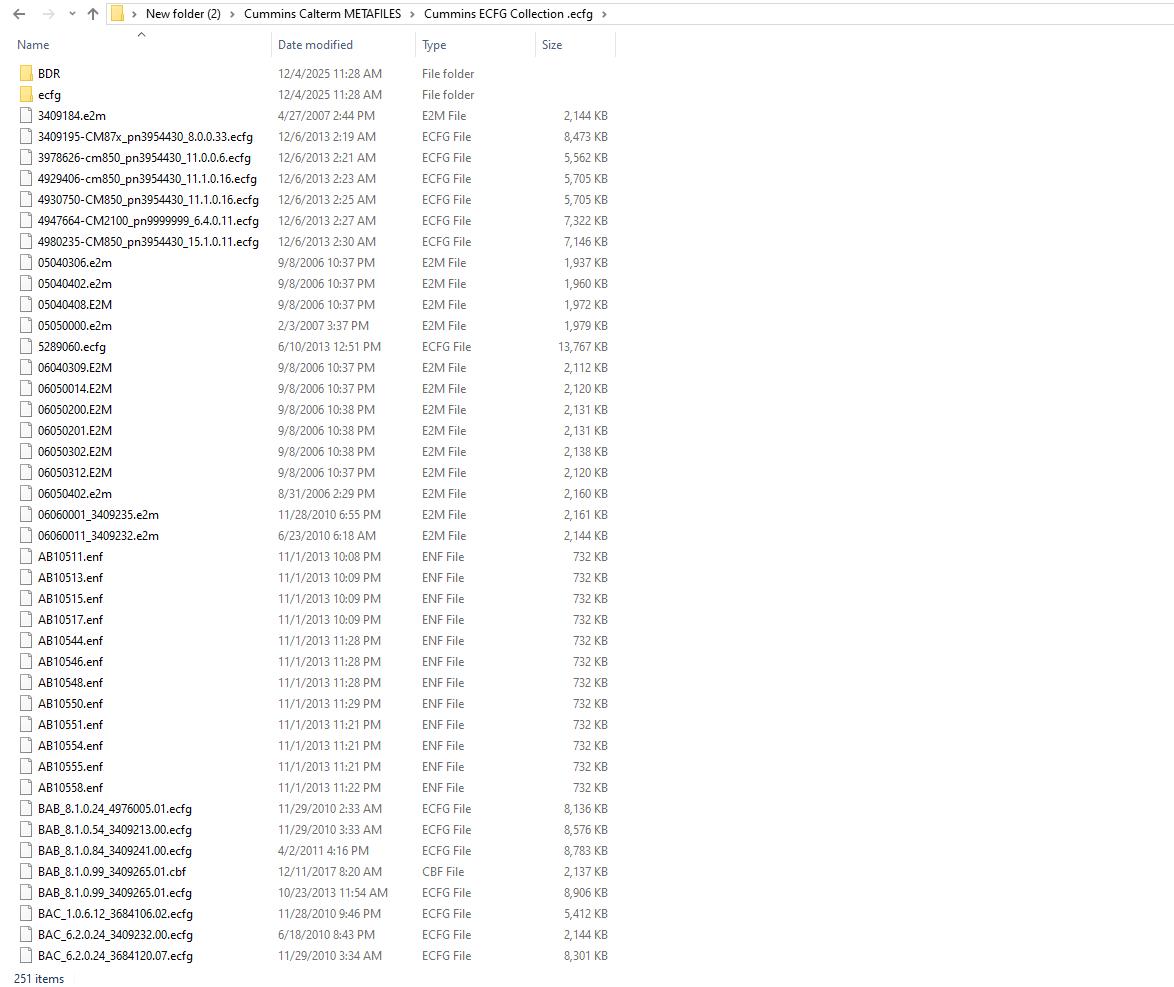Select 05040402.e2m file icon
Image resolution: width=1174 pixels, height=987 pixels.
pos(26,283)
